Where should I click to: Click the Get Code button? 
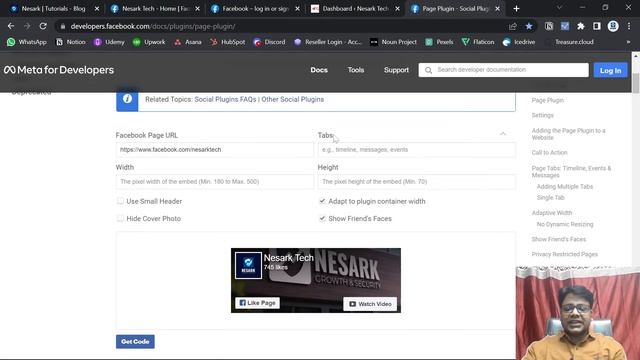point(135,342)
